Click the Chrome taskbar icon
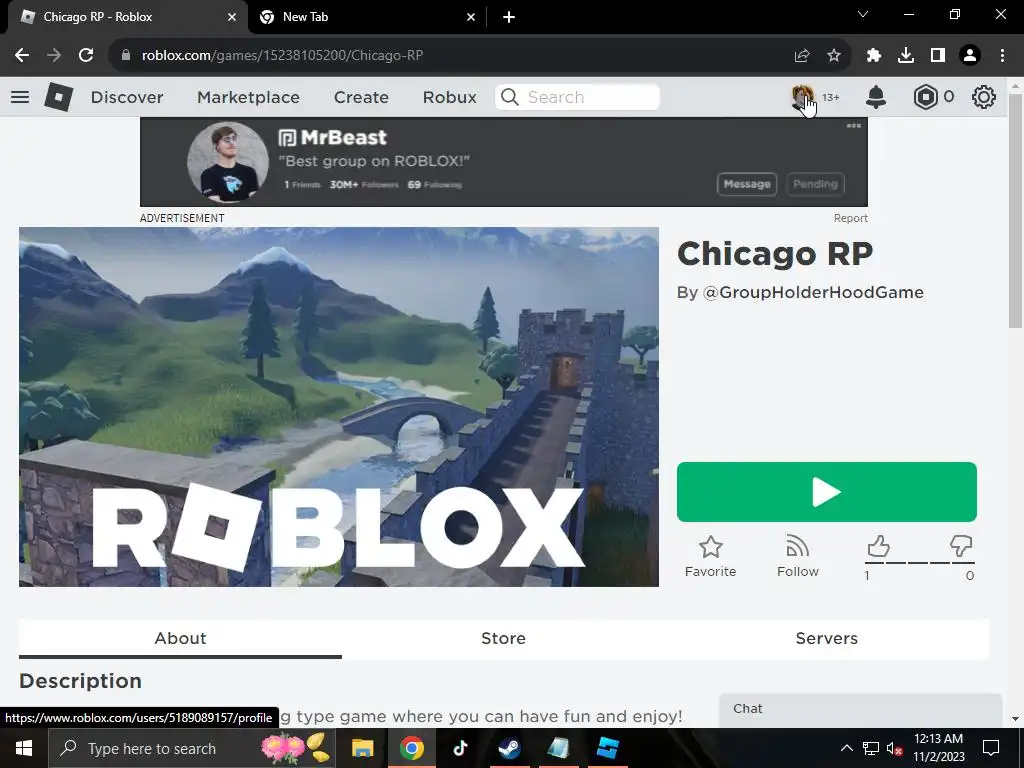The width and height of the screenshot is (1024, 768). pyautogui.click(x=411, y=748)
